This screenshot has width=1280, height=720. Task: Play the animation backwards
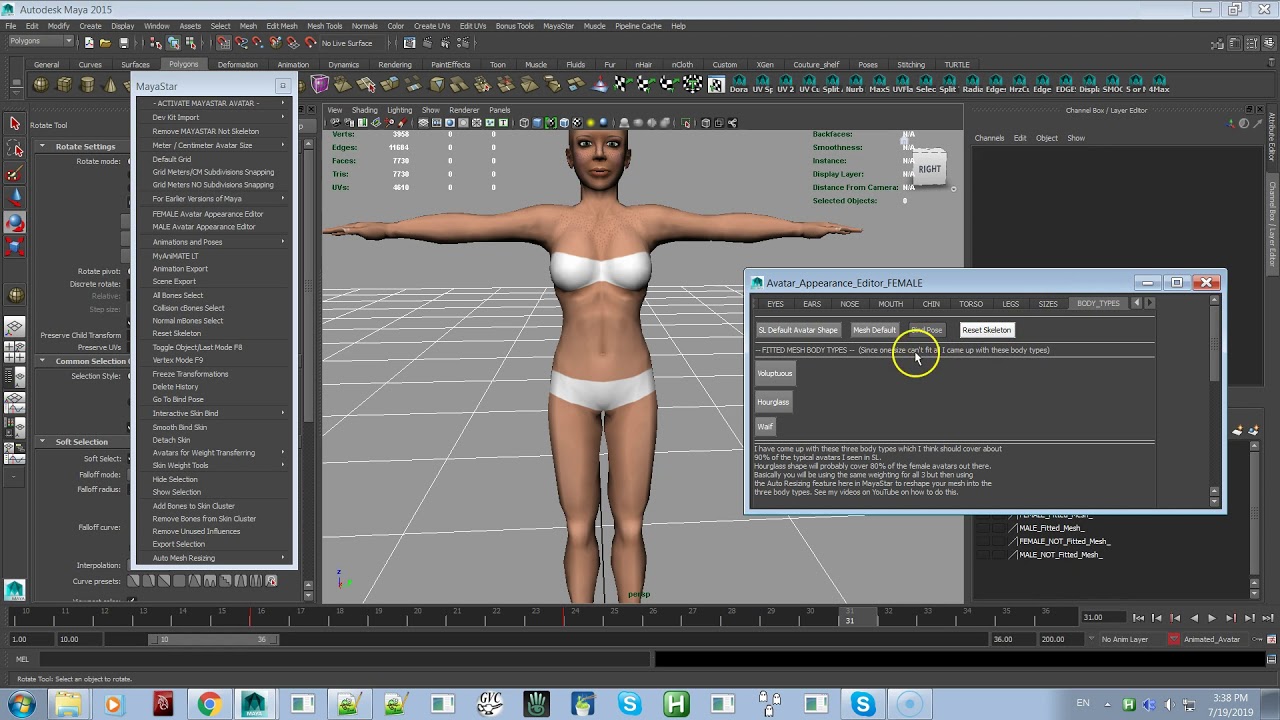[1193, 618]
